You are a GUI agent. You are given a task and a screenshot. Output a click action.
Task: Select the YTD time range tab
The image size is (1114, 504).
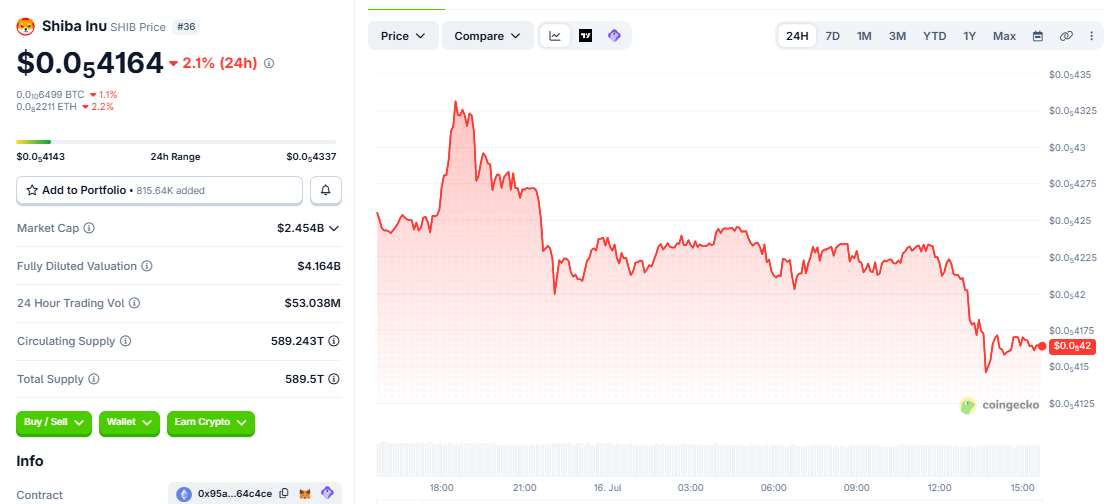[934, 36]
